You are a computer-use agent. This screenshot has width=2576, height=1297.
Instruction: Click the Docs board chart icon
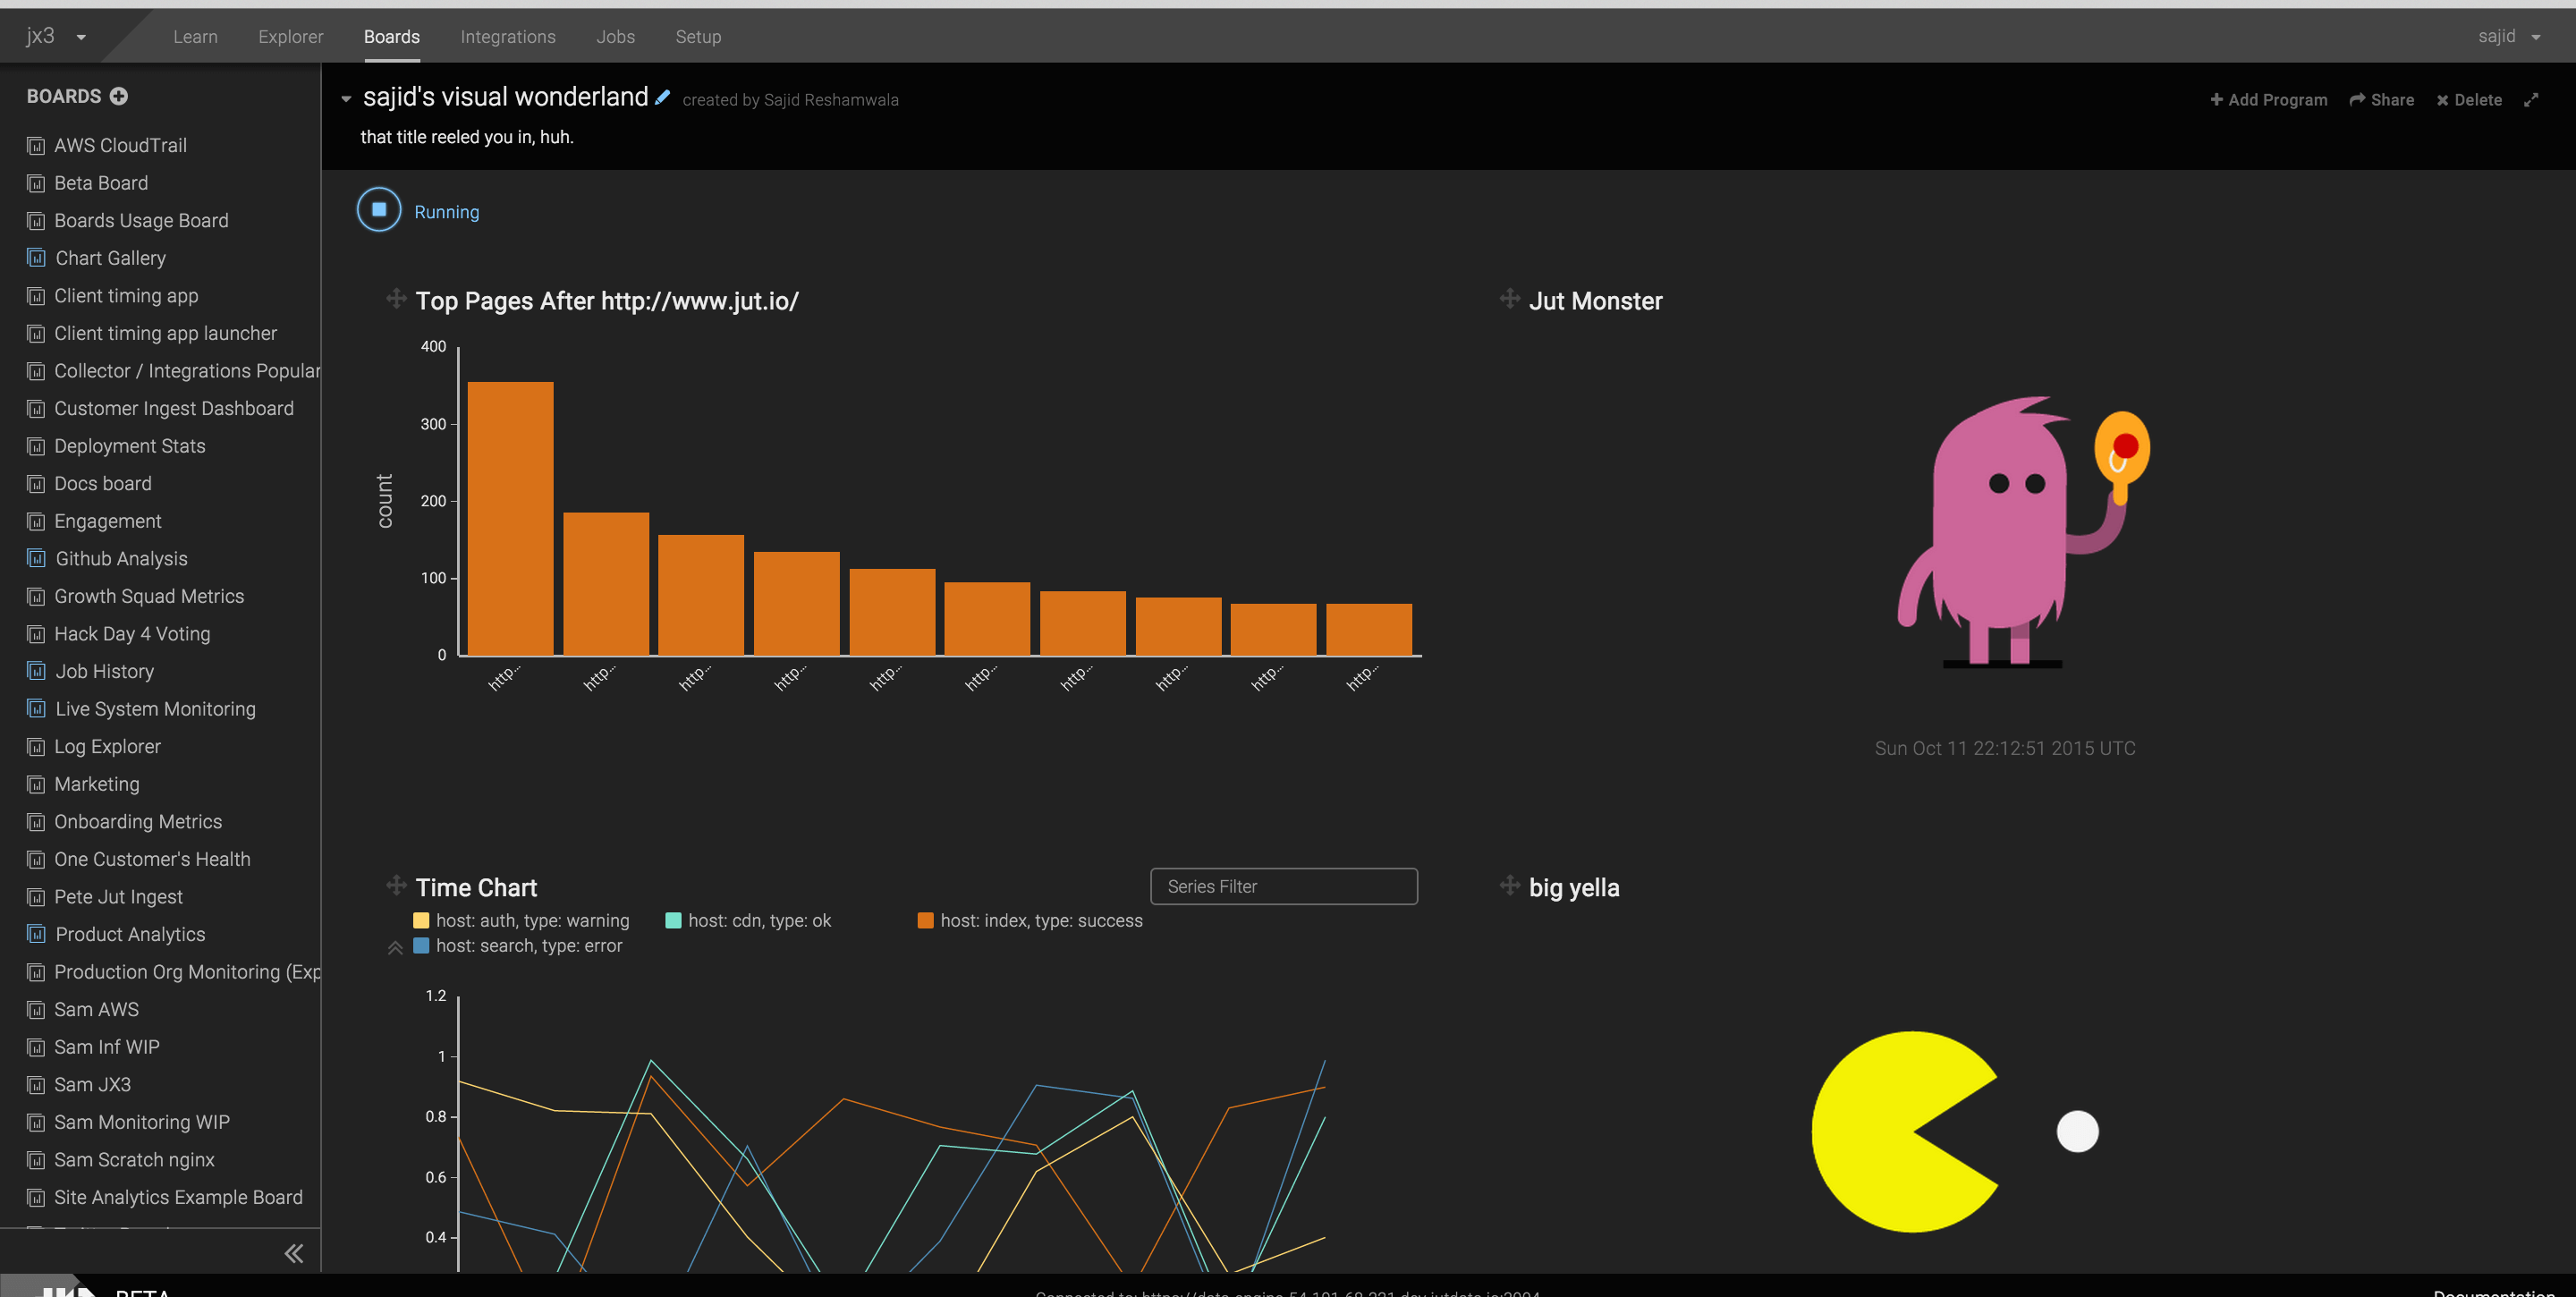click(x=36, y=485)
